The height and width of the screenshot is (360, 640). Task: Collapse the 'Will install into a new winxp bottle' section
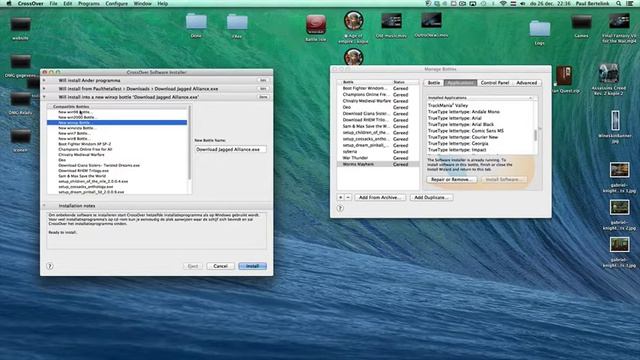click(44, 97)
